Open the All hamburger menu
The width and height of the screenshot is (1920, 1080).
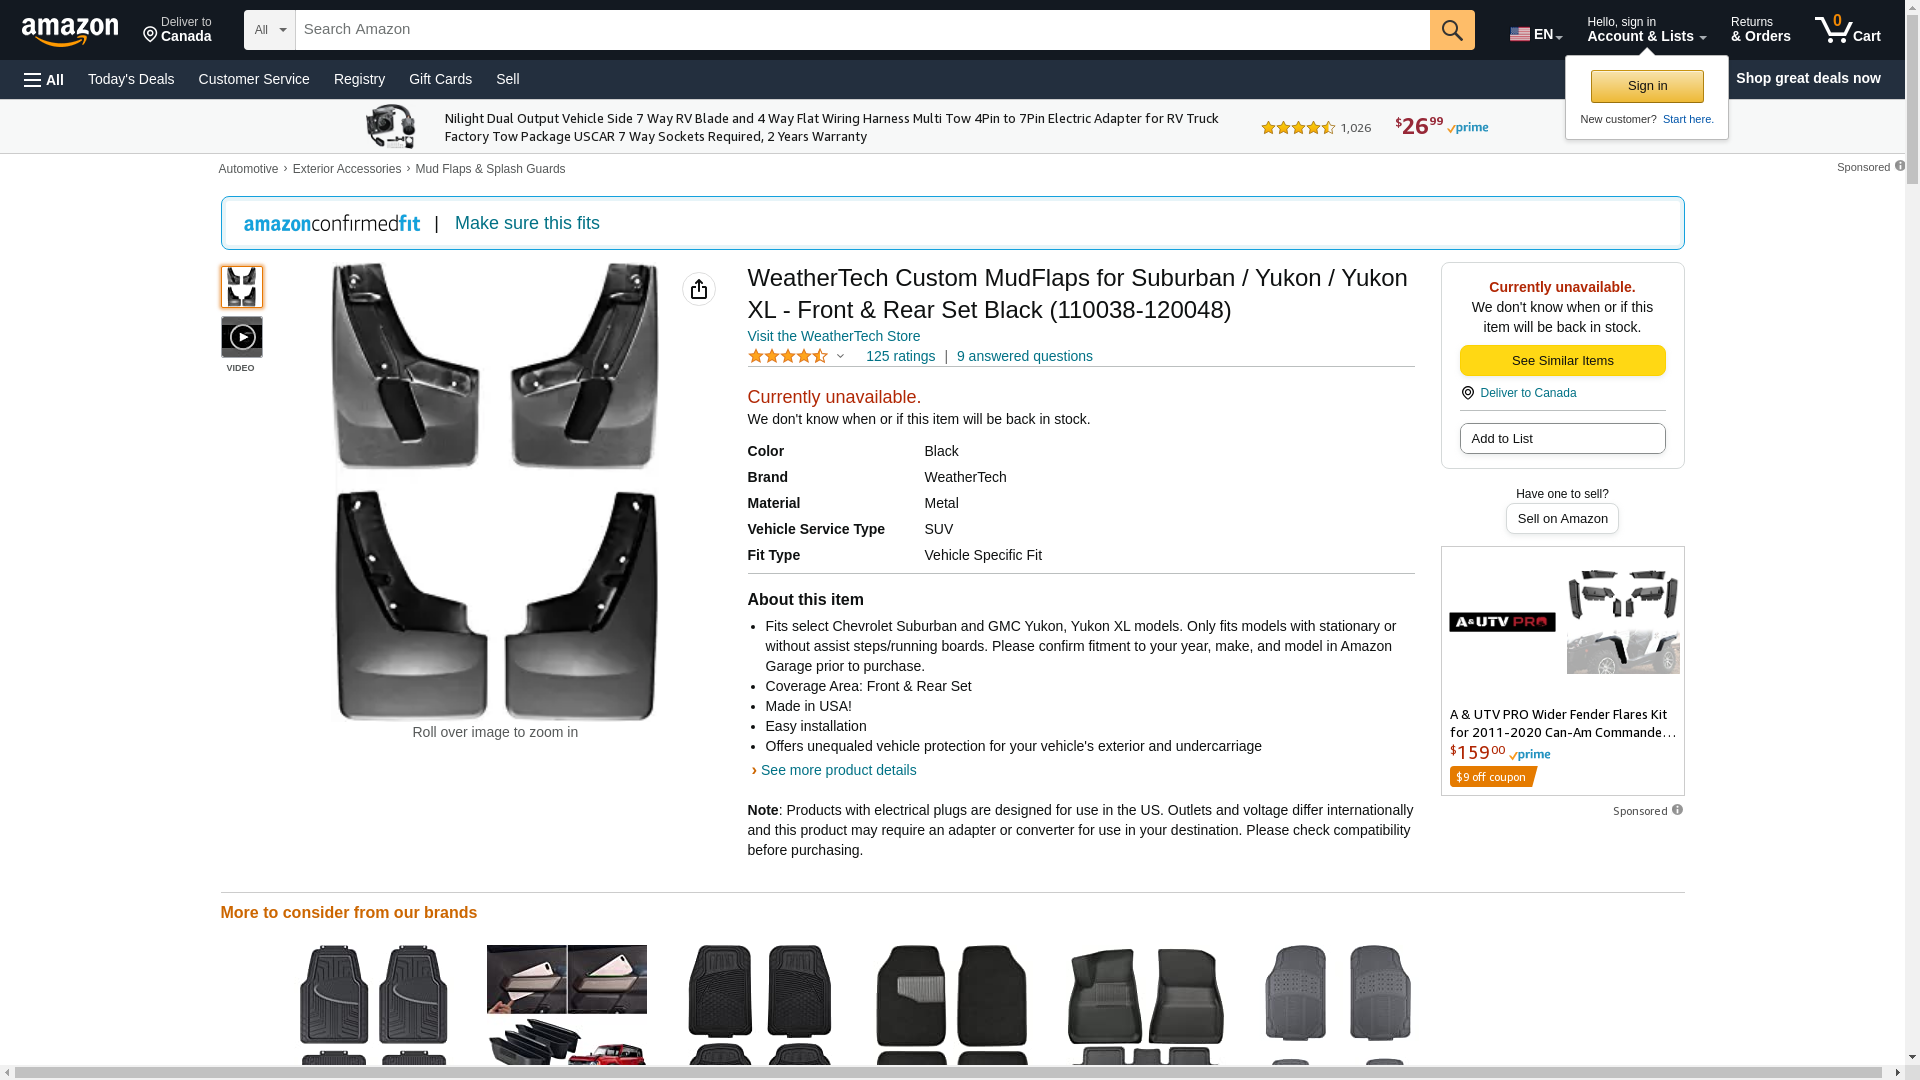point(44,79)
